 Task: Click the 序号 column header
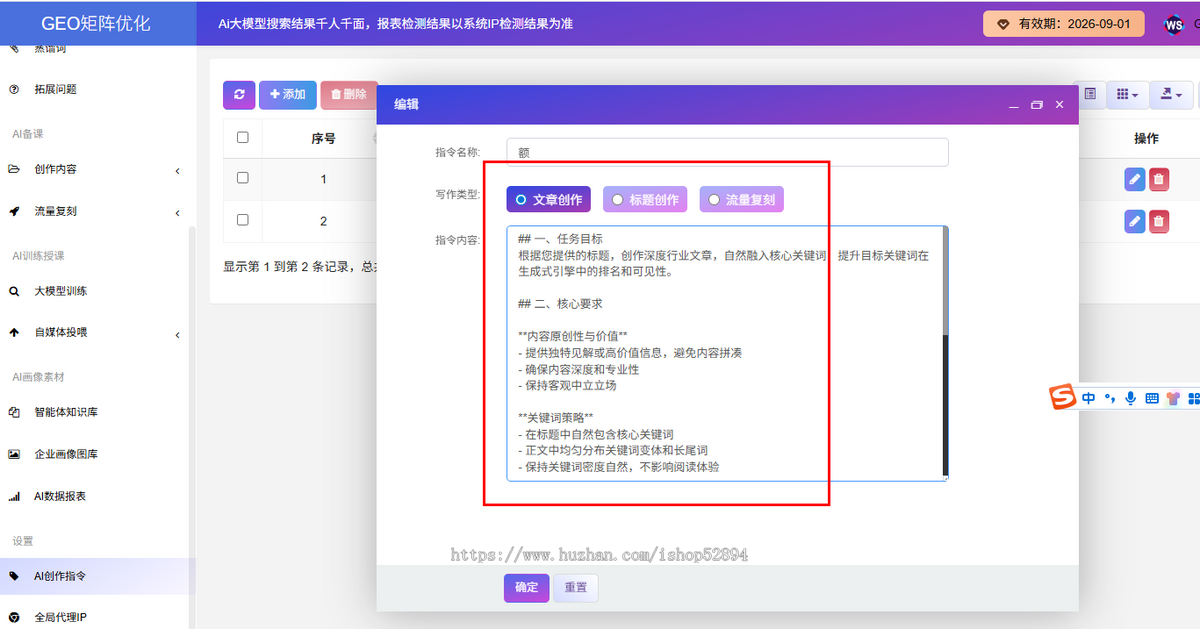pyautogui.click(x=323, y=138)
